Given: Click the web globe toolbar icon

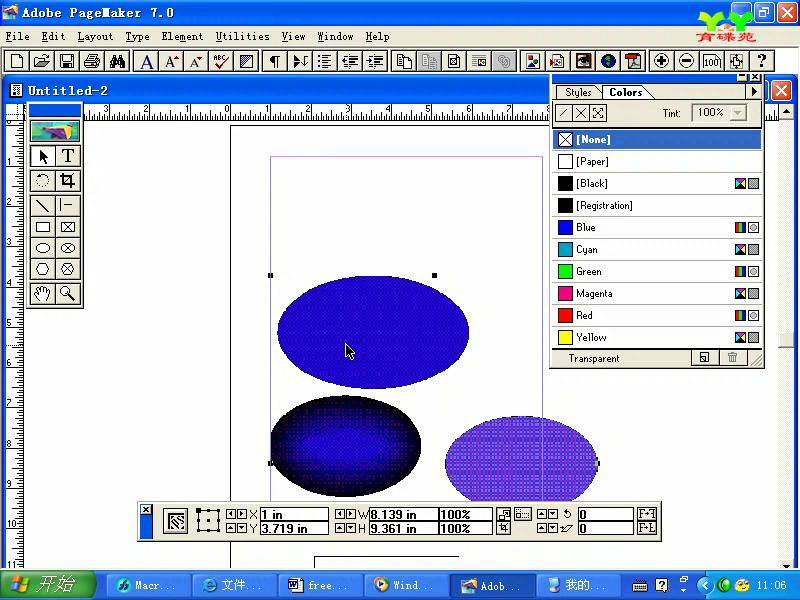Looking at the screenshot, I should coord(608,61).
